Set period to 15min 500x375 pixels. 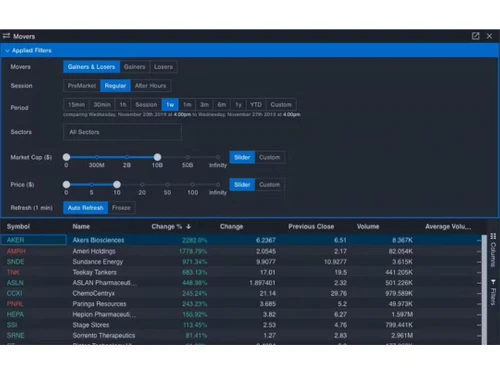tap(76, 105)
